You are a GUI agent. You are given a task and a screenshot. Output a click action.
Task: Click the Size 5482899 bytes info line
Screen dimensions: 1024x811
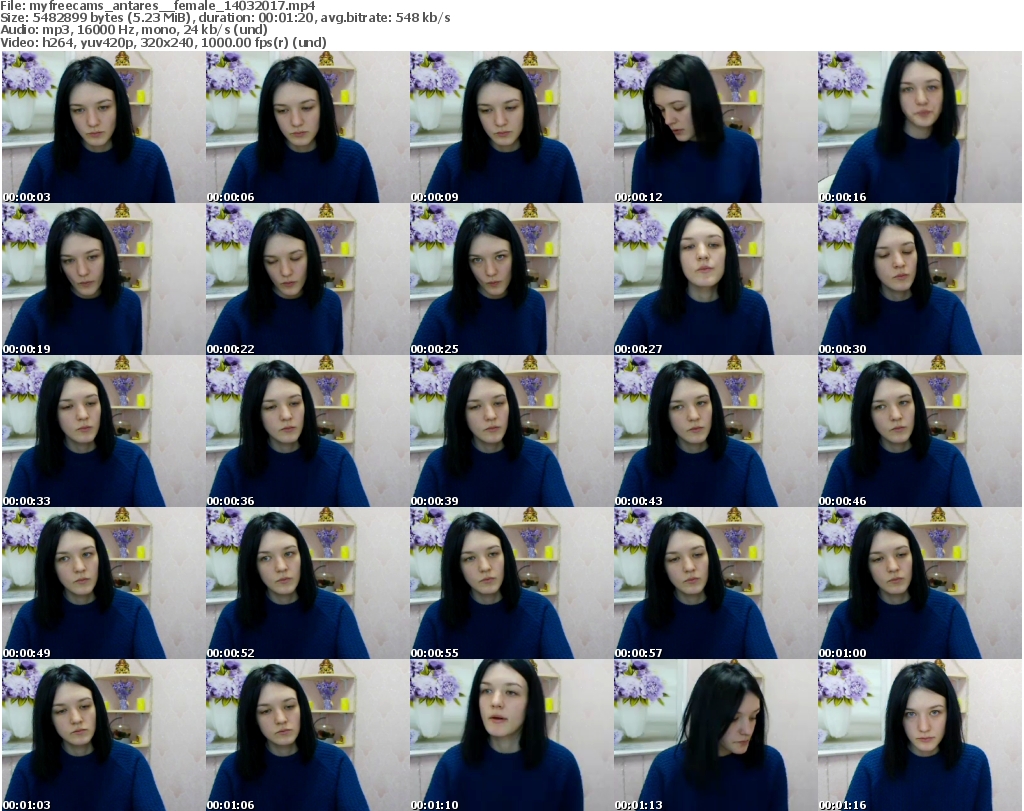tap(225, 18)
